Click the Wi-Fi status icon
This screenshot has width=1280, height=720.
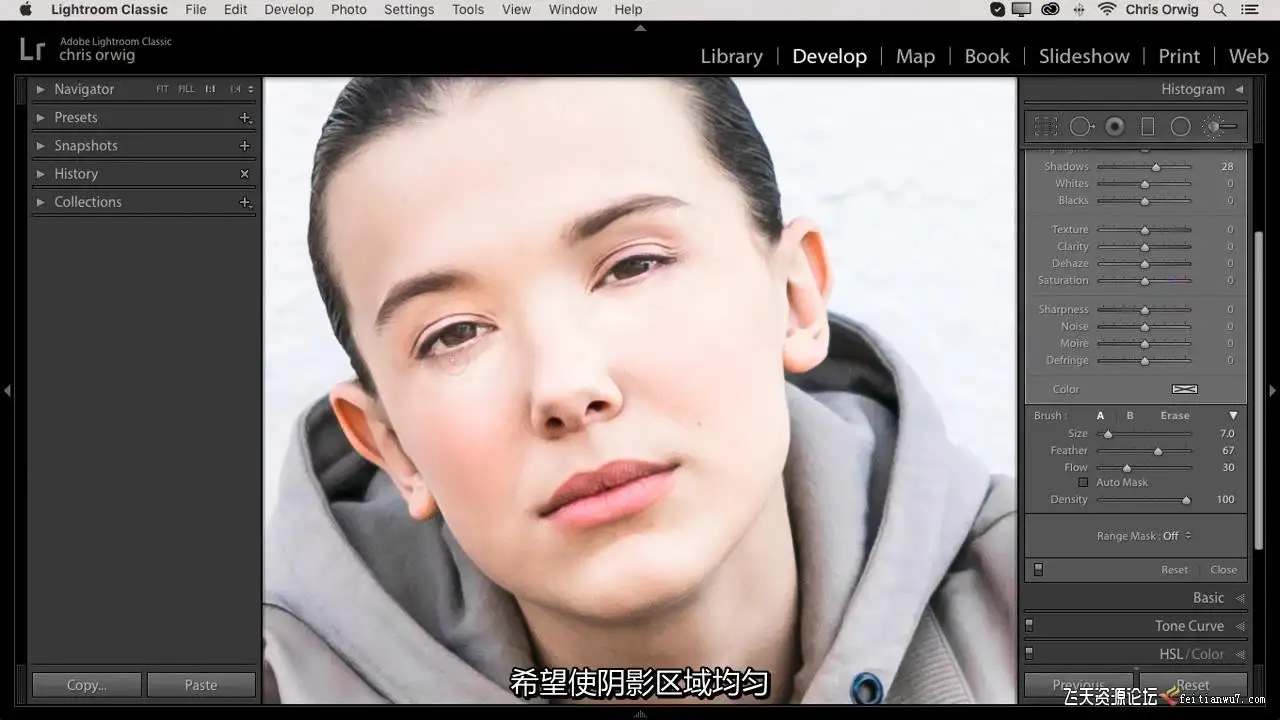[x=1107, y=10]
